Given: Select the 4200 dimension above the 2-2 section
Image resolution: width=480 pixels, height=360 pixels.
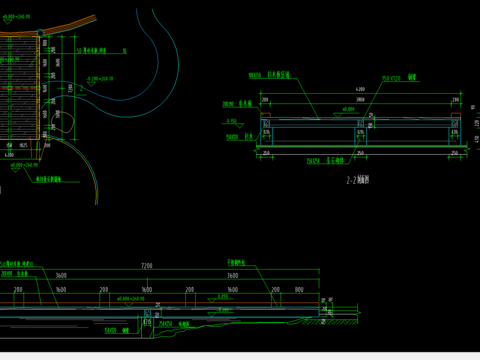Looking at the screenshot, I should coord(360,89).
